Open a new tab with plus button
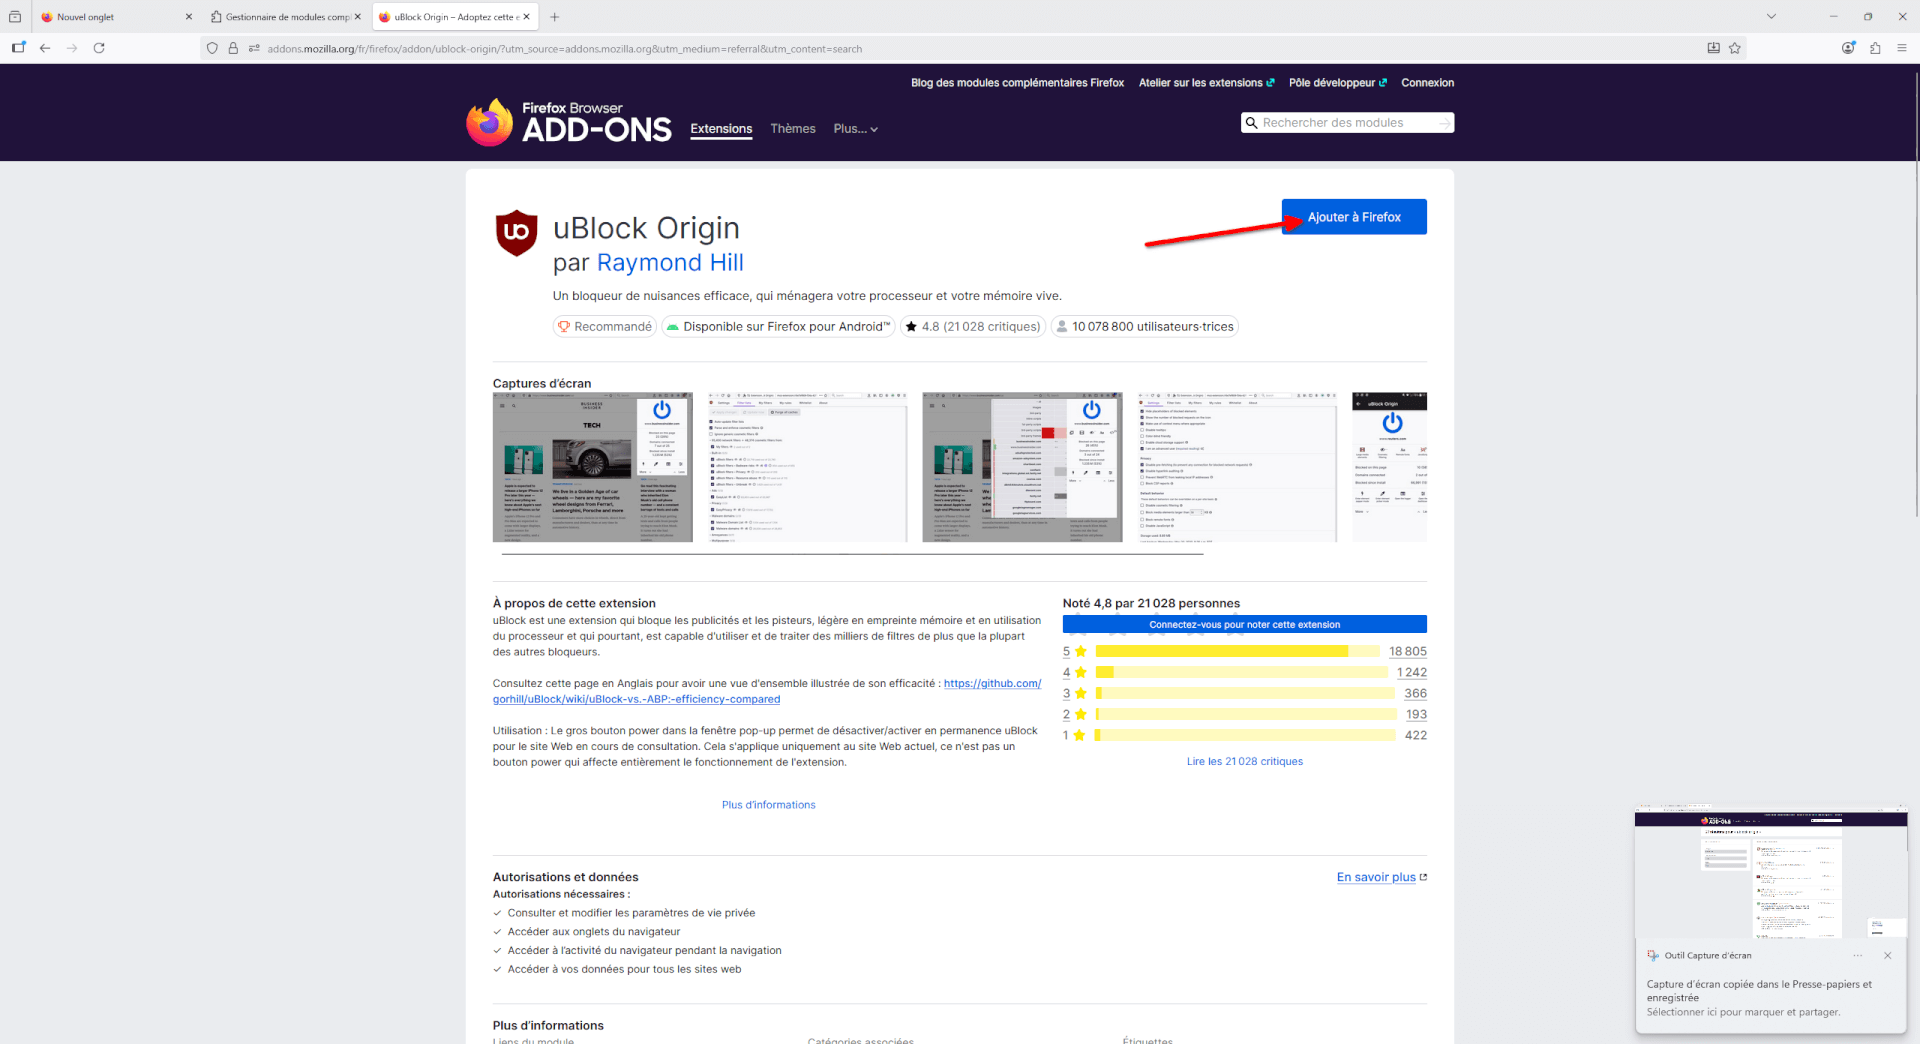This screenshot has height=1044, width=1920. (x=555, y=17)
